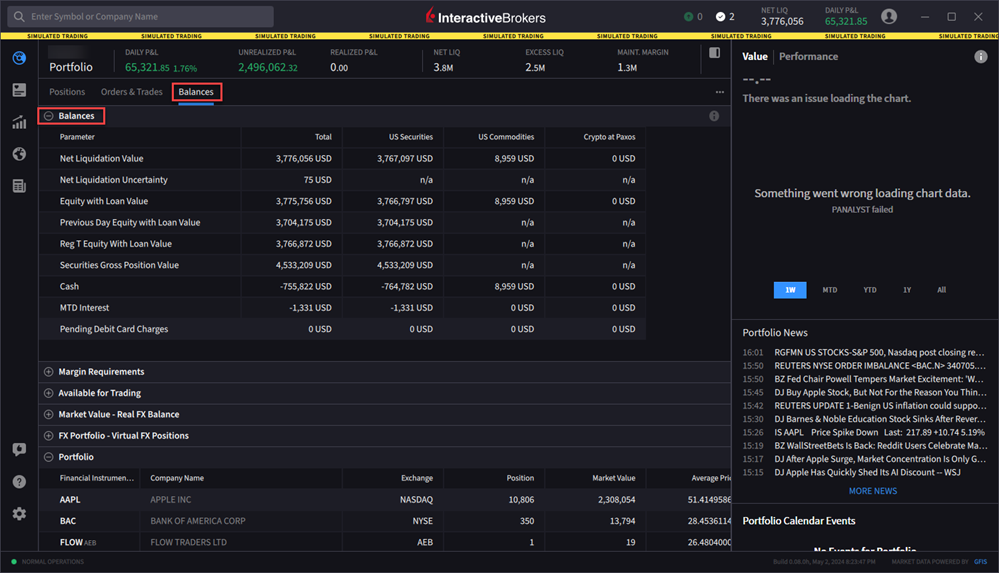Screen dimensions: 999x573
Task: Switch to the Orders & Trades tab
Action: coord(131,92)
